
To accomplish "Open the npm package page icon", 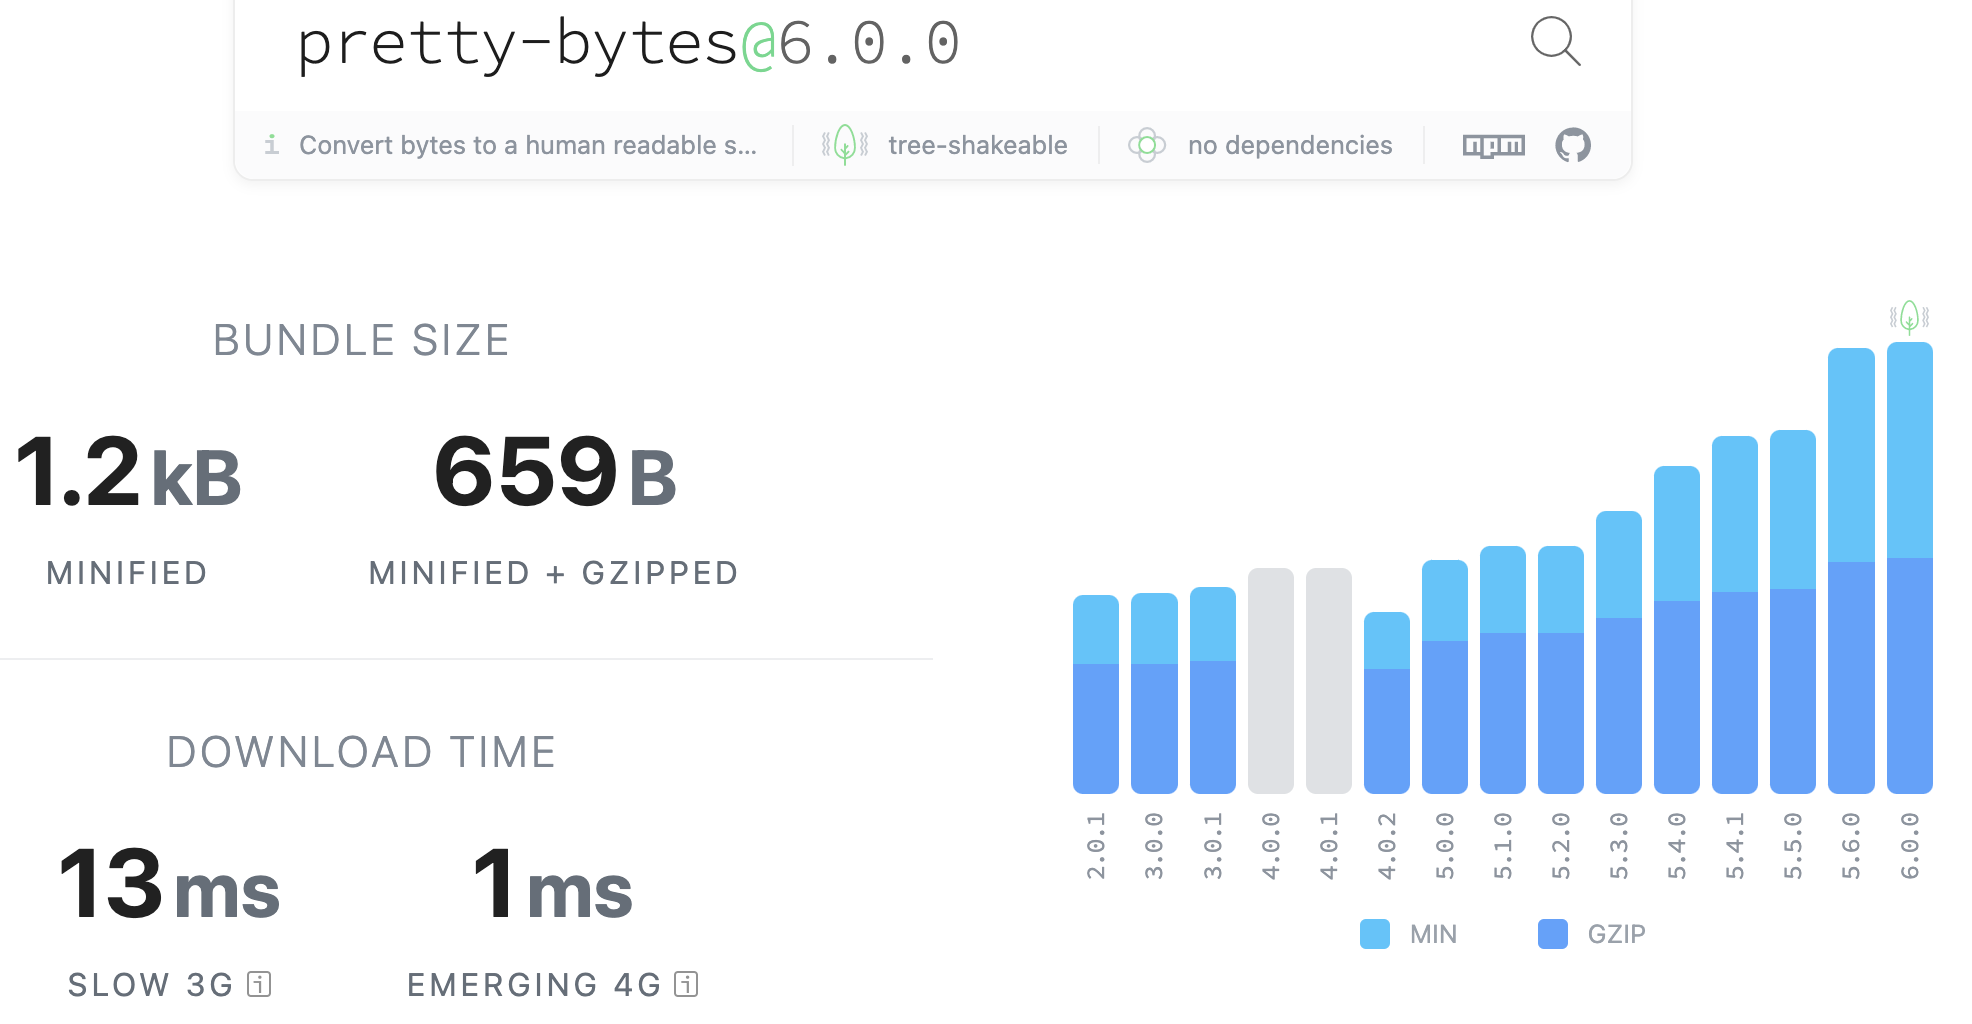I will 1494,146.
